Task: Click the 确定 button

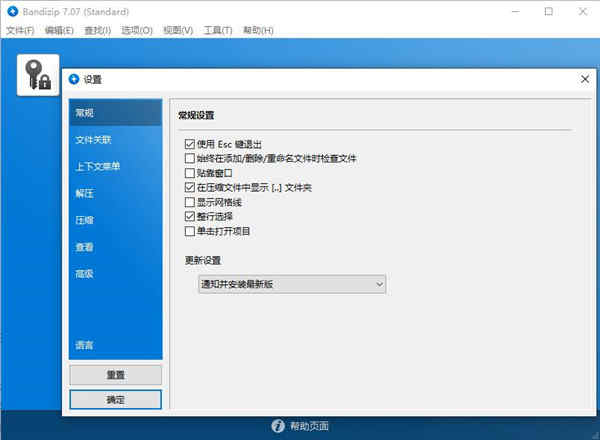Action: (116, 400)
